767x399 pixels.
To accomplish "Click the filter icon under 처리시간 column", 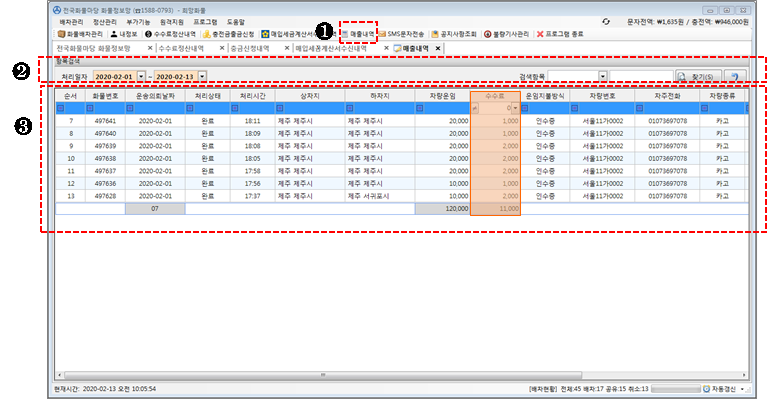I will click(235, 108).
